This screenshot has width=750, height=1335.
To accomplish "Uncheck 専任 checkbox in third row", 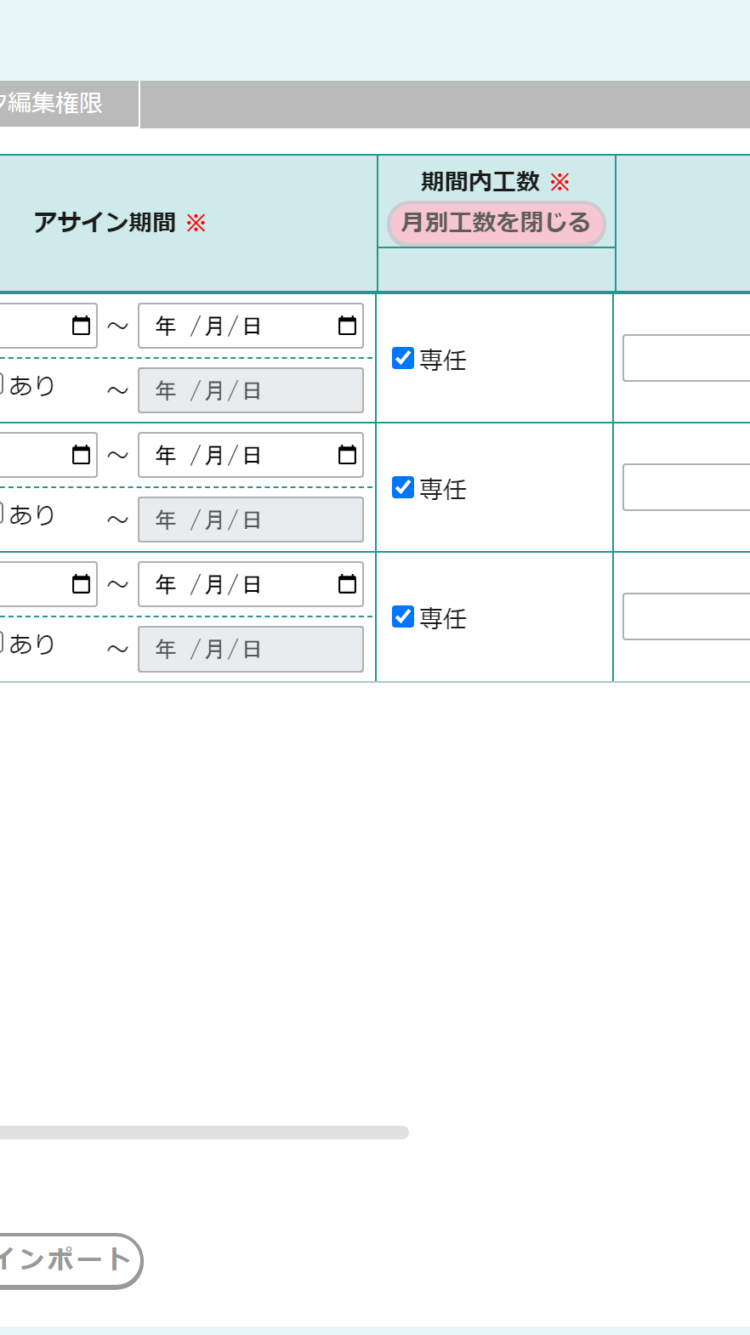I will pos(403,617).
